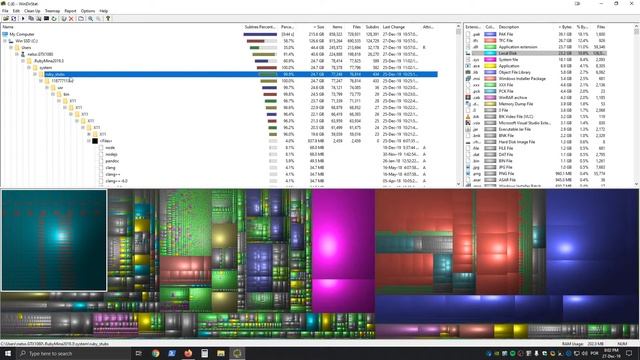Click the Open Item arrow toolbar icon
640x360 pixels.
click(x=23, y=18)
